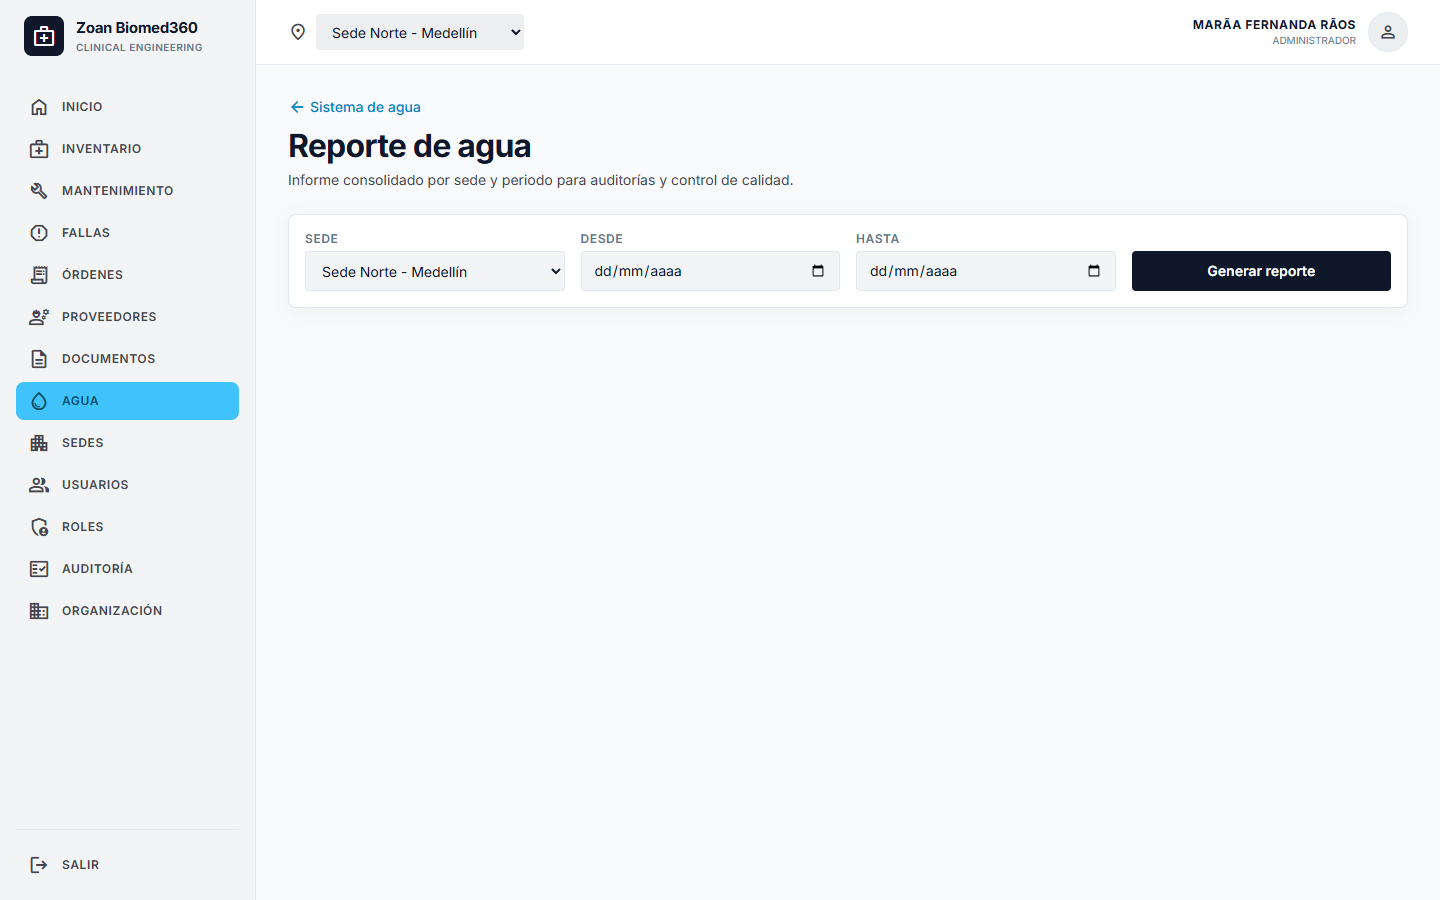Click the alert circle icon beside Fallas
Image resolution: width=1440 pixels, height=900 pixels.
tap(39, 233)
